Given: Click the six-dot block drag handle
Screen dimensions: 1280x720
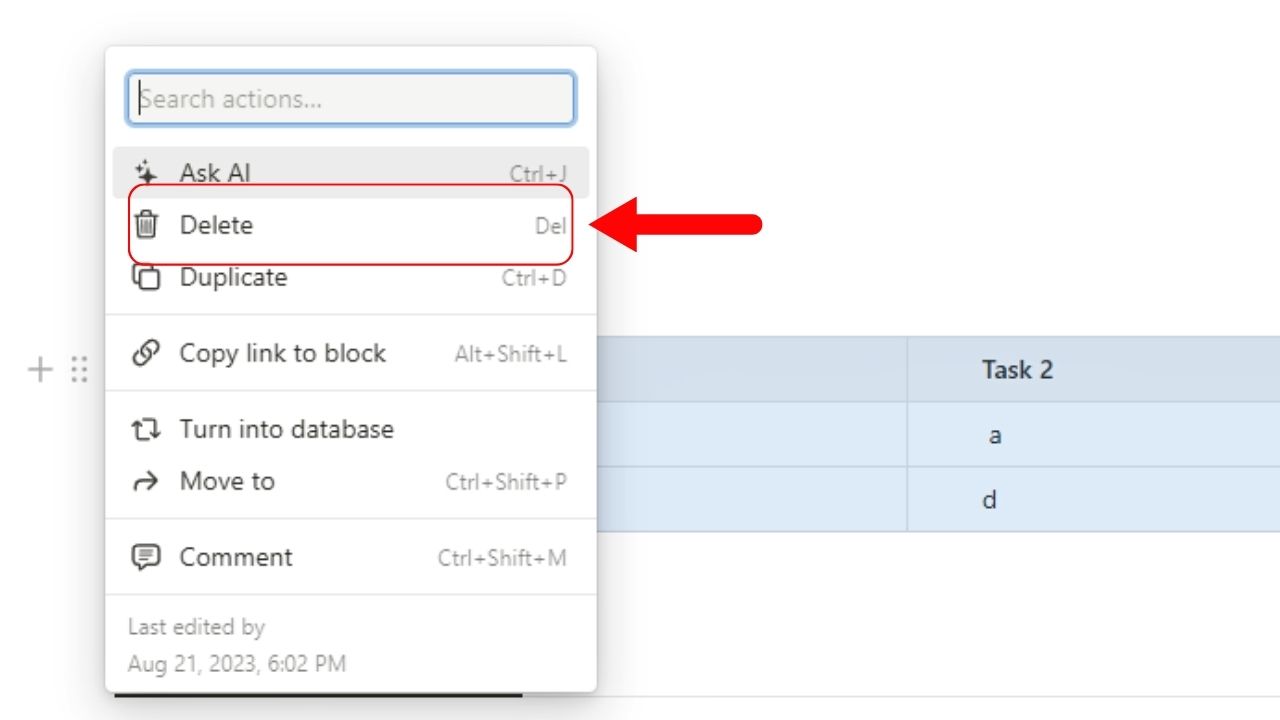Looking at the screenshot, I should (x=79, y=370).
